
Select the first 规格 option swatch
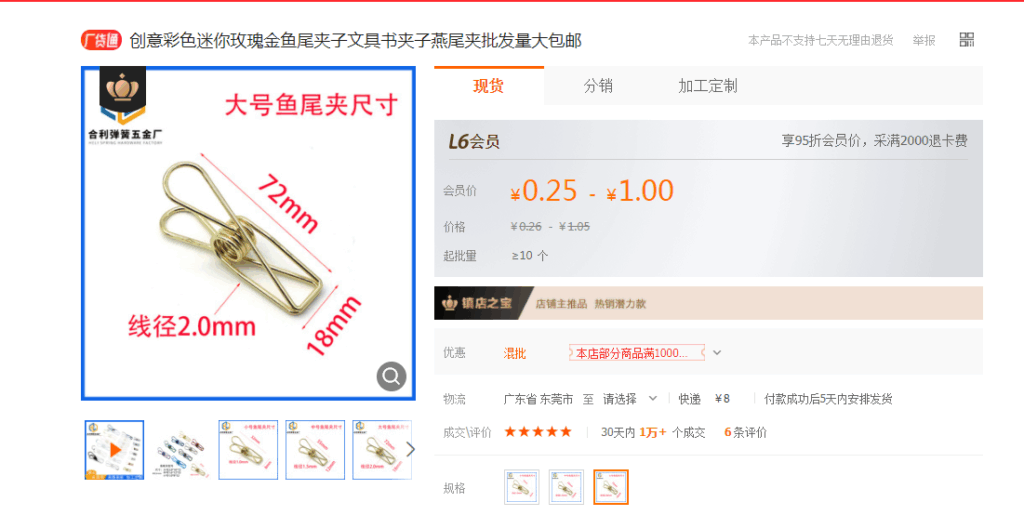pos(522,487)
